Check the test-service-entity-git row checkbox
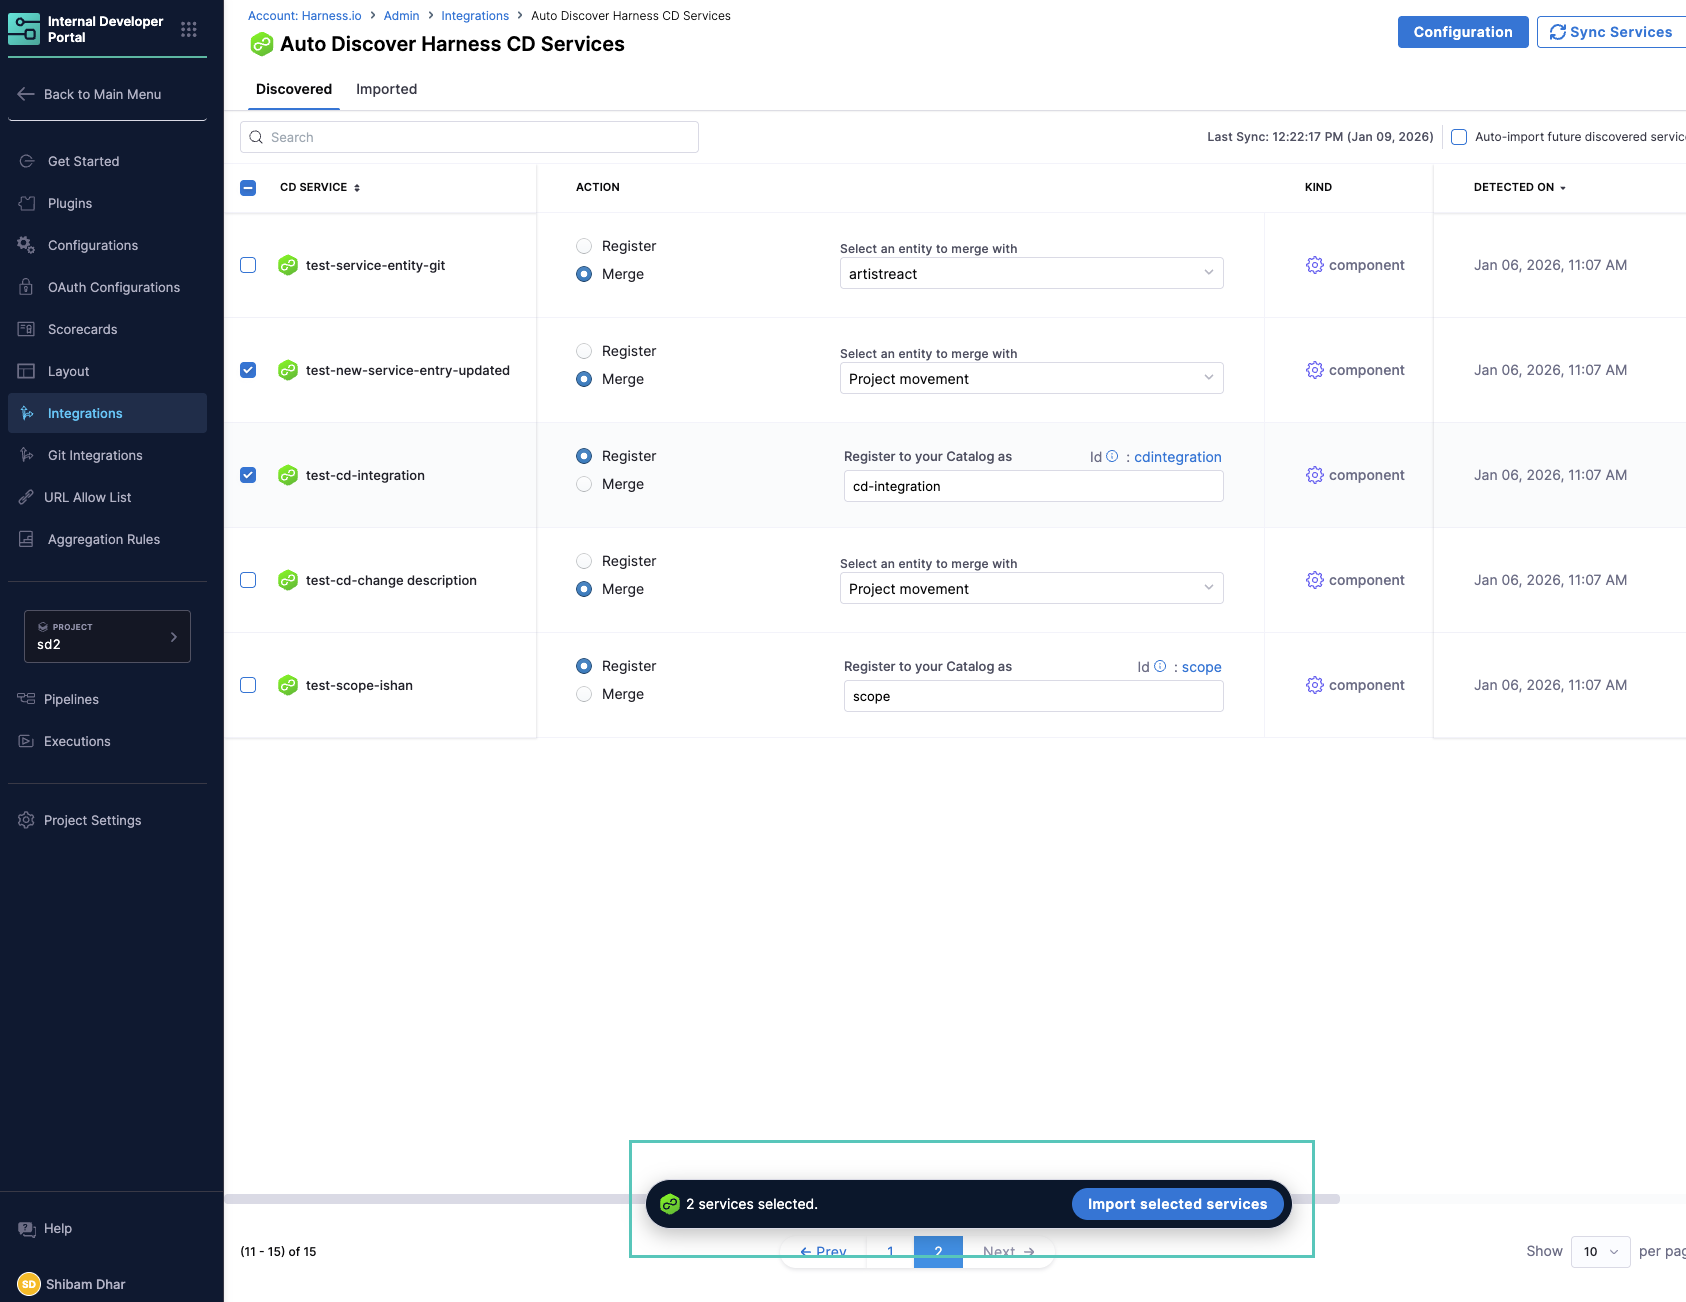The width and height of the screenshot is (1686, 1302). click(248, 265)
